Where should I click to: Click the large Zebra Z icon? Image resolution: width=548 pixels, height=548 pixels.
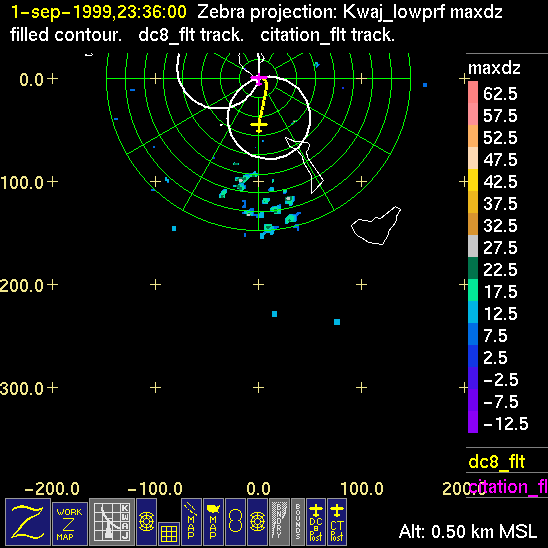tap(28, 522)
